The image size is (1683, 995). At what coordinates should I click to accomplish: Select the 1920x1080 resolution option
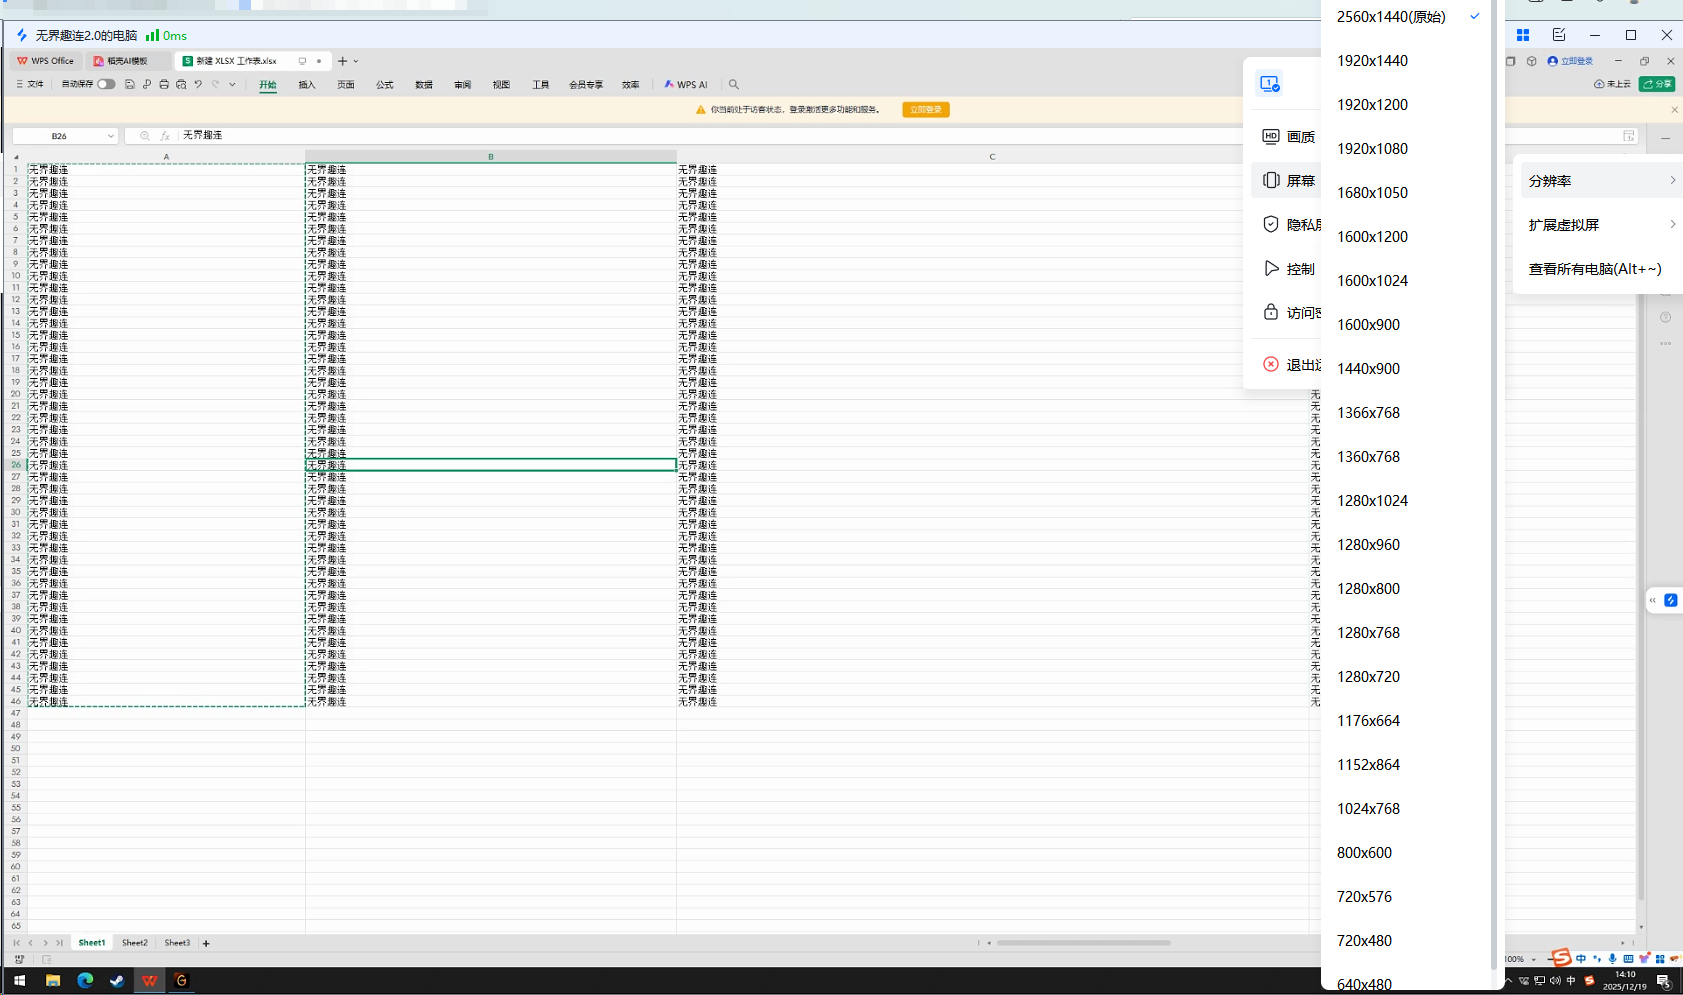[x=1372, y=149]
